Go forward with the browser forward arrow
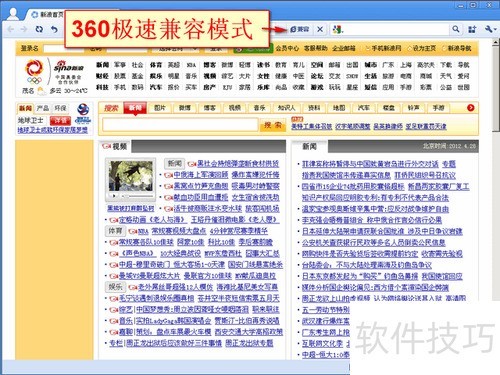 coord(24,29)
